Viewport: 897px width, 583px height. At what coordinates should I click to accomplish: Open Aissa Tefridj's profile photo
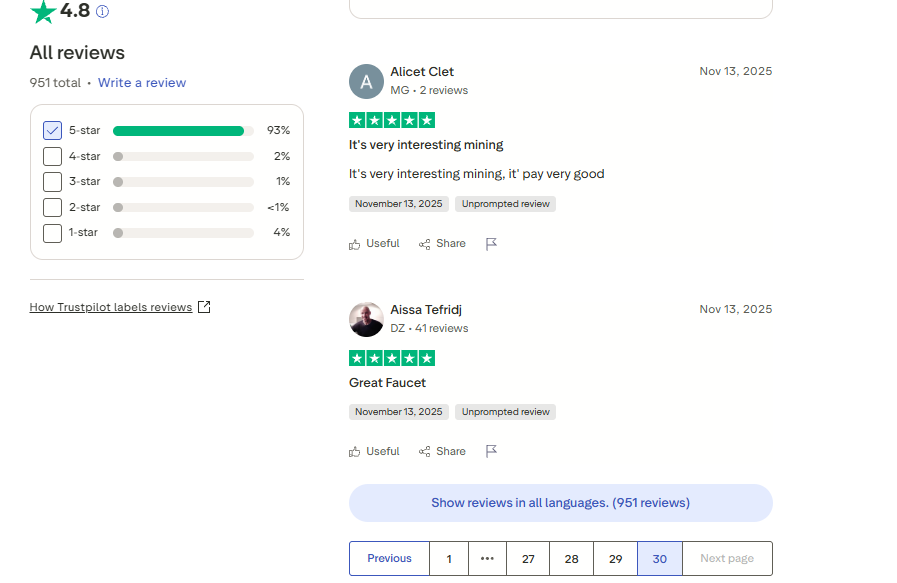pos(366,319)
